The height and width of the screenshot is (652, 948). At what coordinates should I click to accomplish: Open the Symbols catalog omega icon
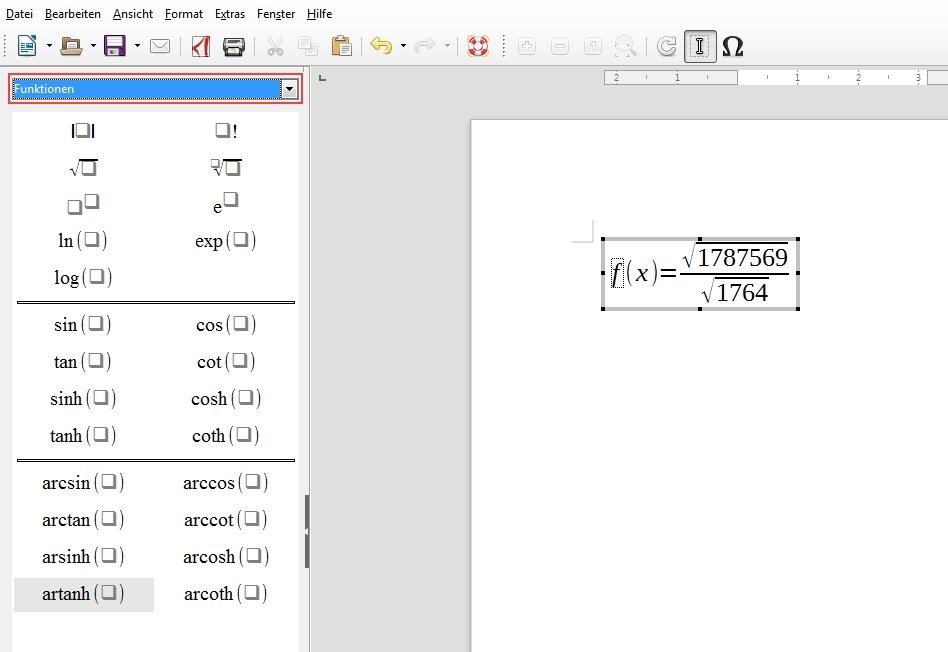(x=732, y=46)
